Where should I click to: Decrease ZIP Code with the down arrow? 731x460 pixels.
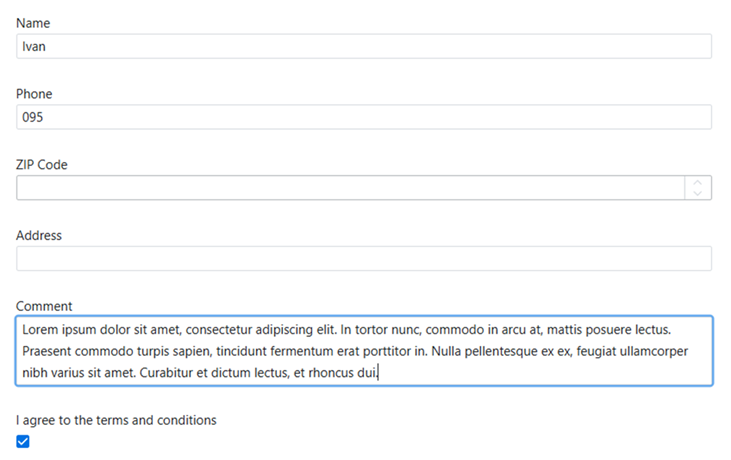click(x=697, y=193)
